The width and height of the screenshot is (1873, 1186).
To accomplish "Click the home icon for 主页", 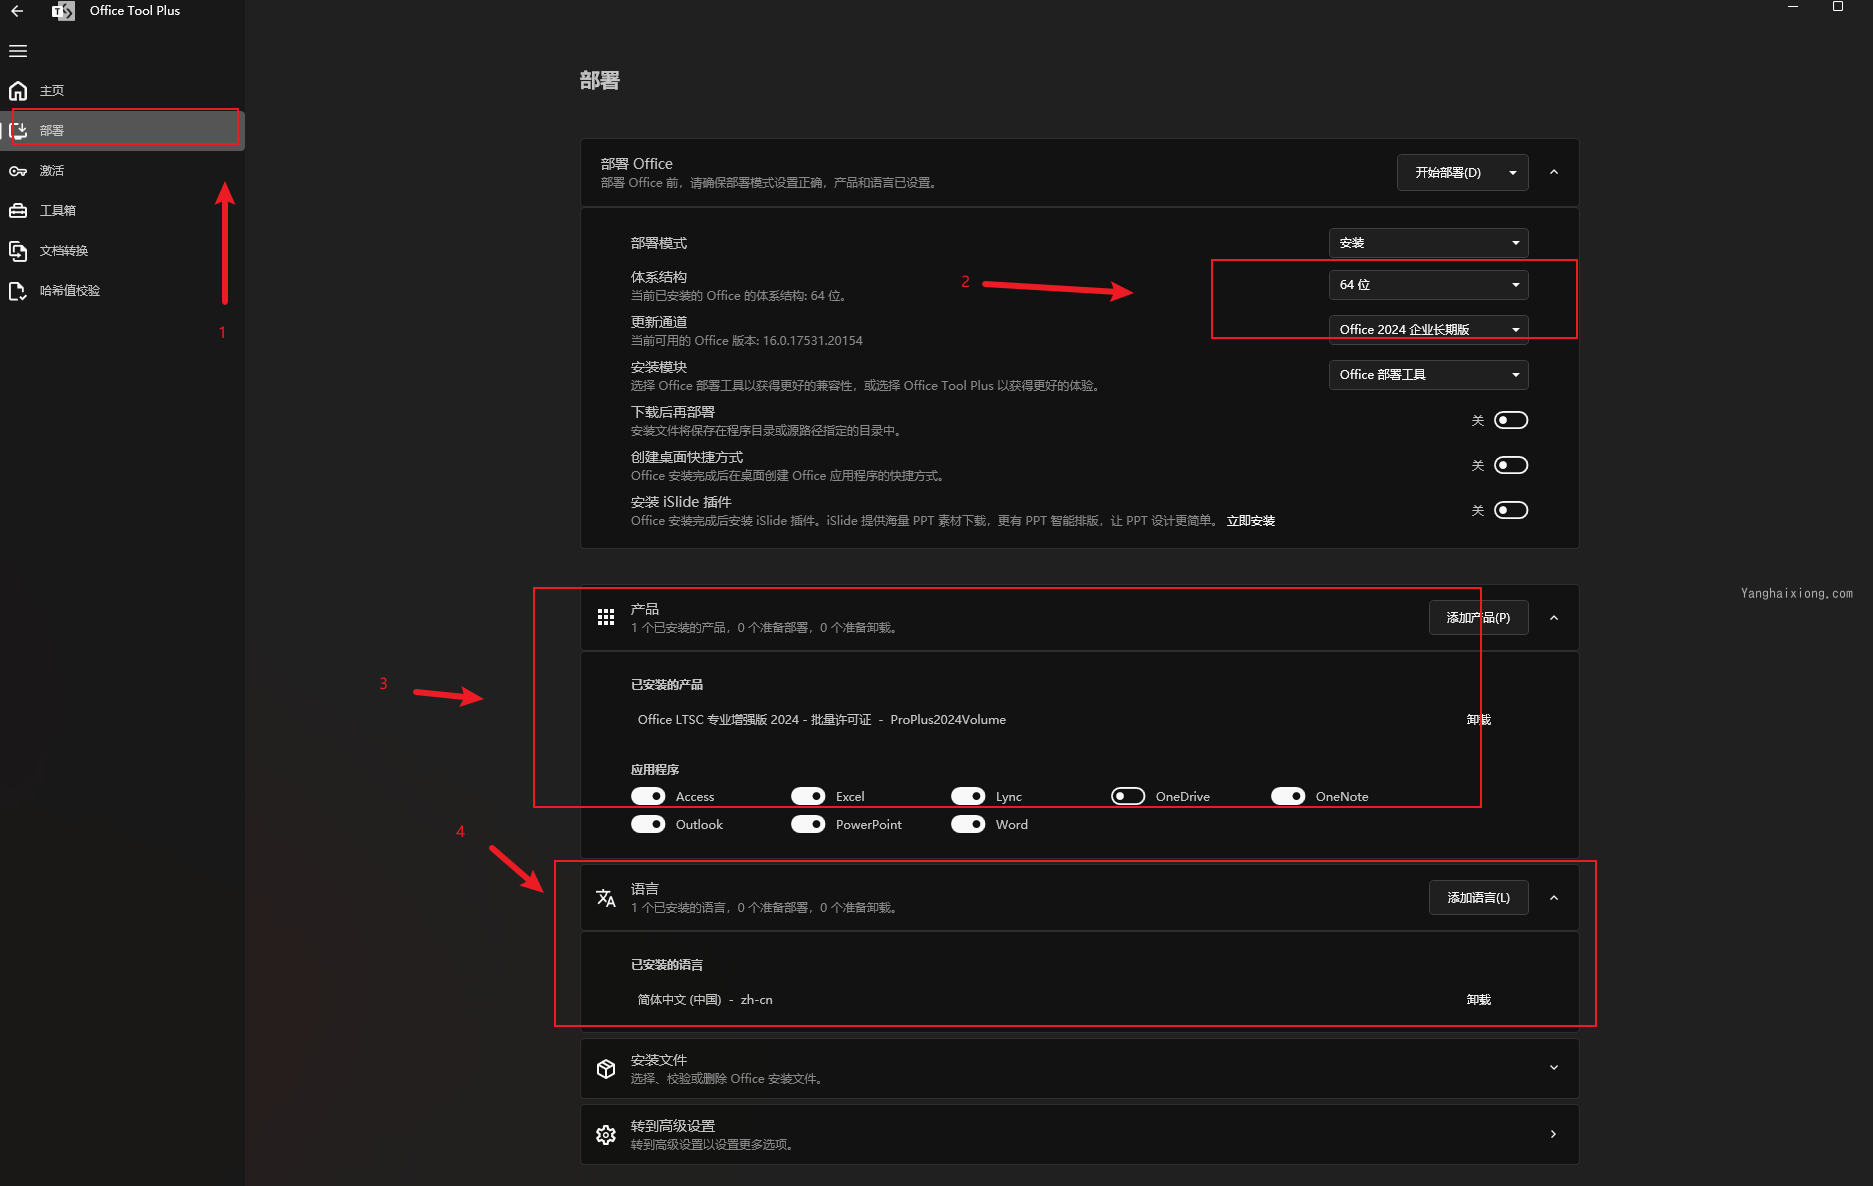I will pyautogui.click(x=18, y=91).
